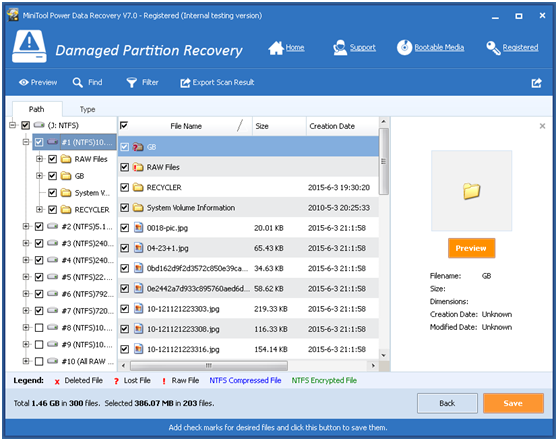Click the 0018-pic.jpg image file icon
This screenshot has width=558, height=441.
(x=138, y=228)
